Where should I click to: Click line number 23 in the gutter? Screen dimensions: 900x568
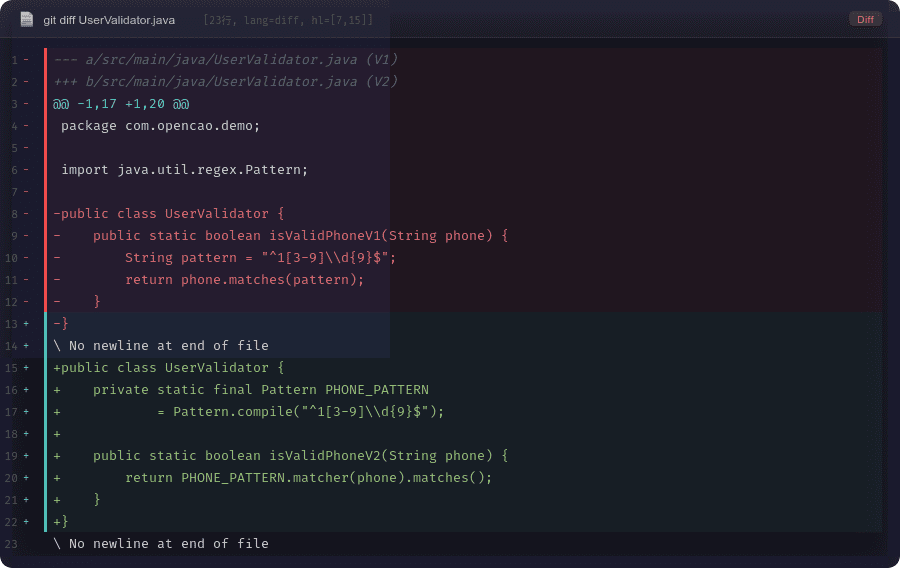(x=11, y=544)
